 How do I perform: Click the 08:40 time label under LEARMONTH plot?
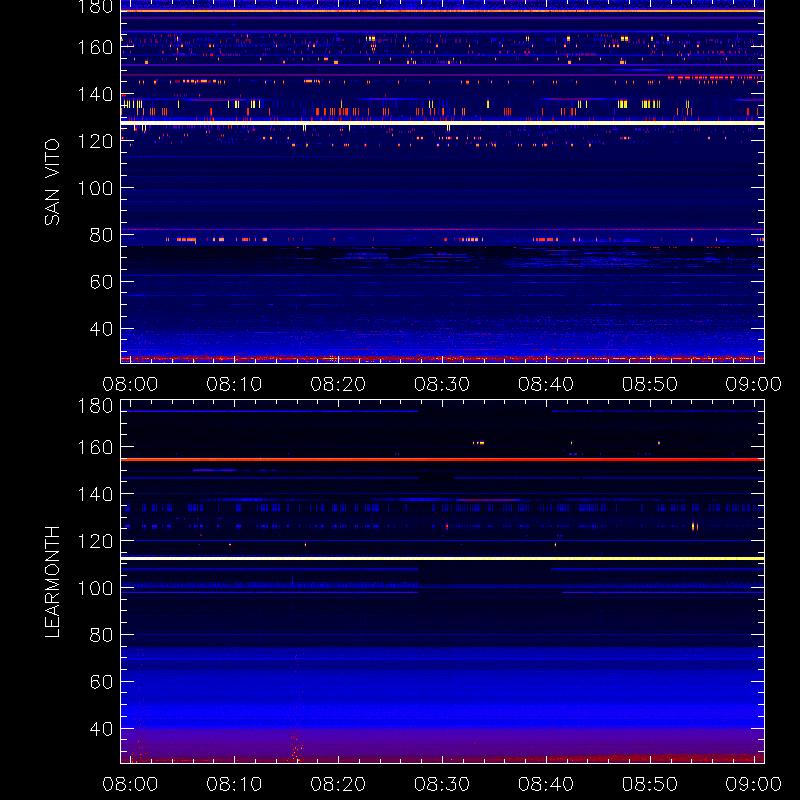coord(546,784)
